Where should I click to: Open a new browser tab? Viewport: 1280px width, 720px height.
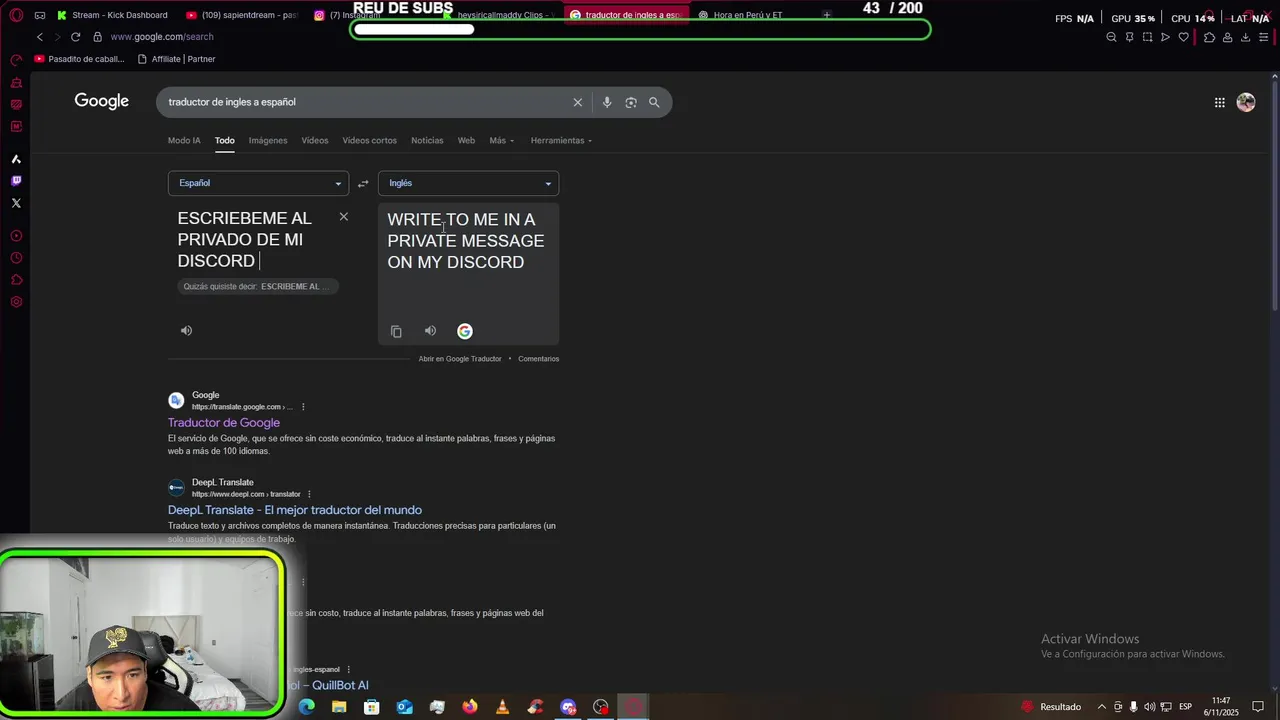tap(827, 15)
